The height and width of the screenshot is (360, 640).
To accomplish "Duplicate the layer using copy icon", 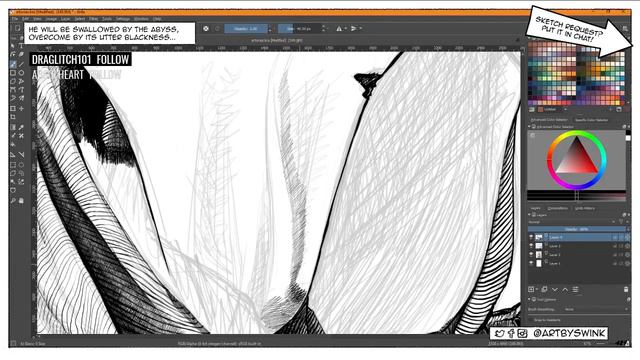I will [544, 289].
